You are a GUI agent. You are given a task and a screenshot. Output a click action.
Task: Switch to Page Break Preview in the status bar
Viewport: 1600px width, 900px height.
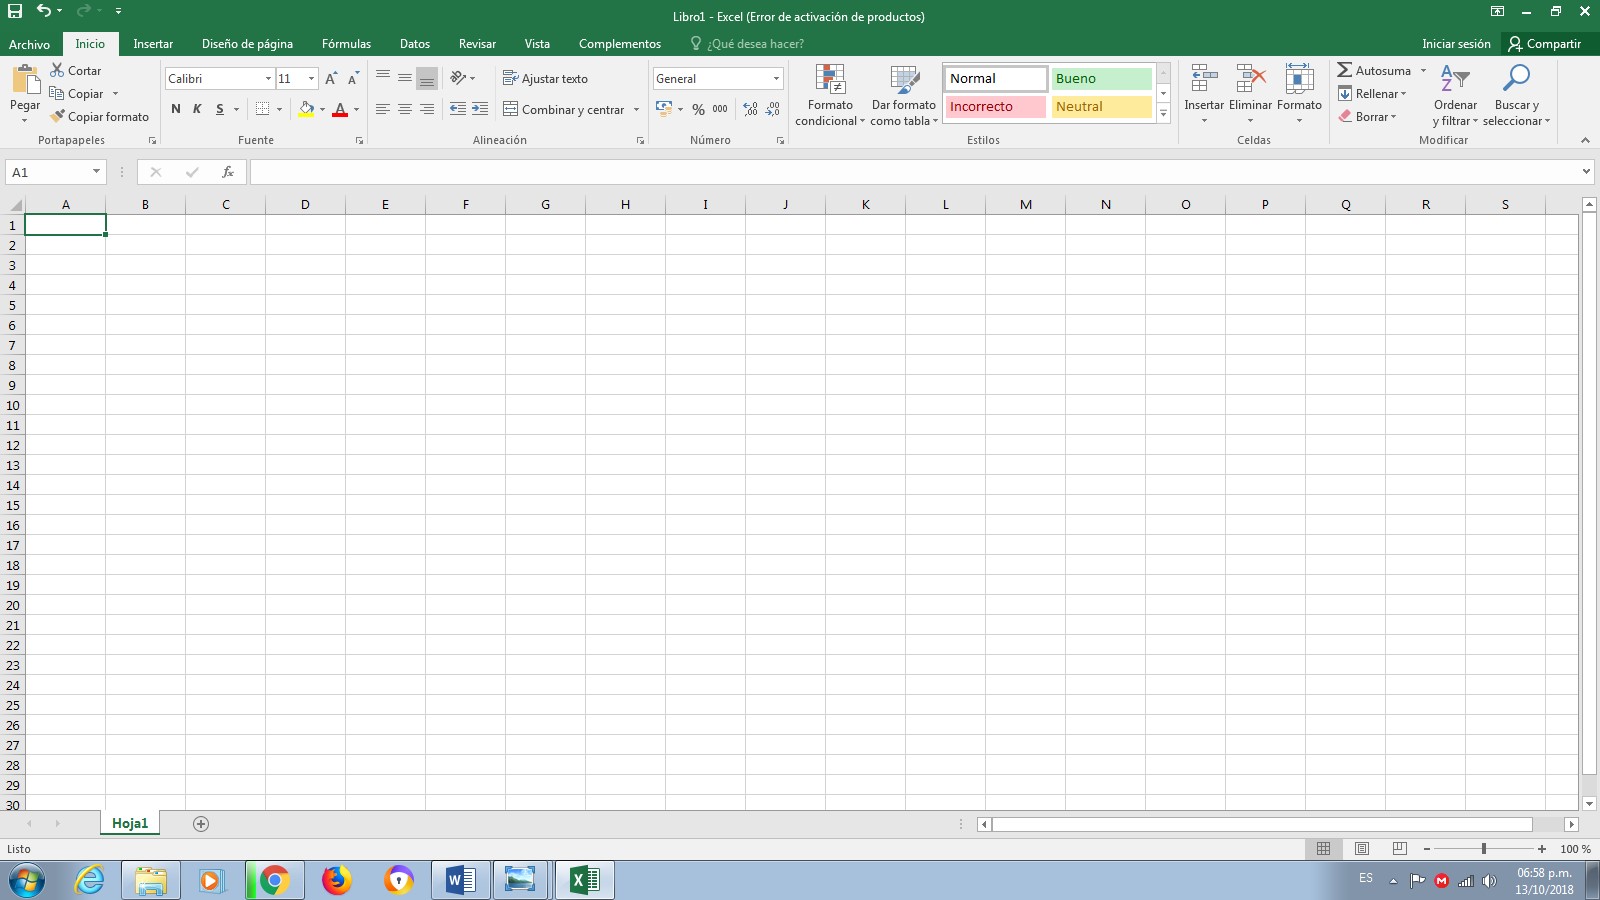1400,849
